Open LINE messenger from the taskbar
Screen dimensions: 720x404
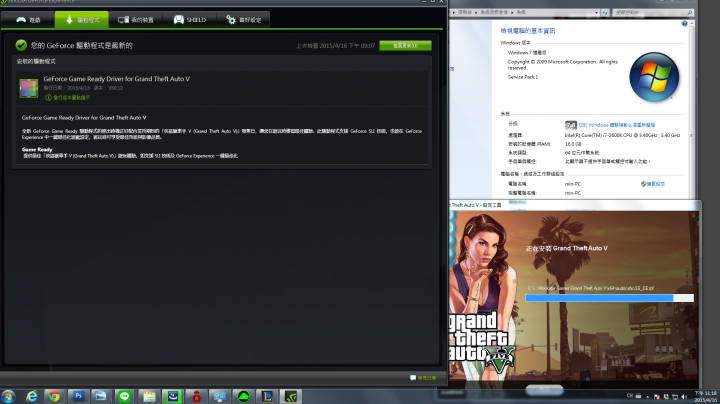pyautogui.click(x=124, y=396)
